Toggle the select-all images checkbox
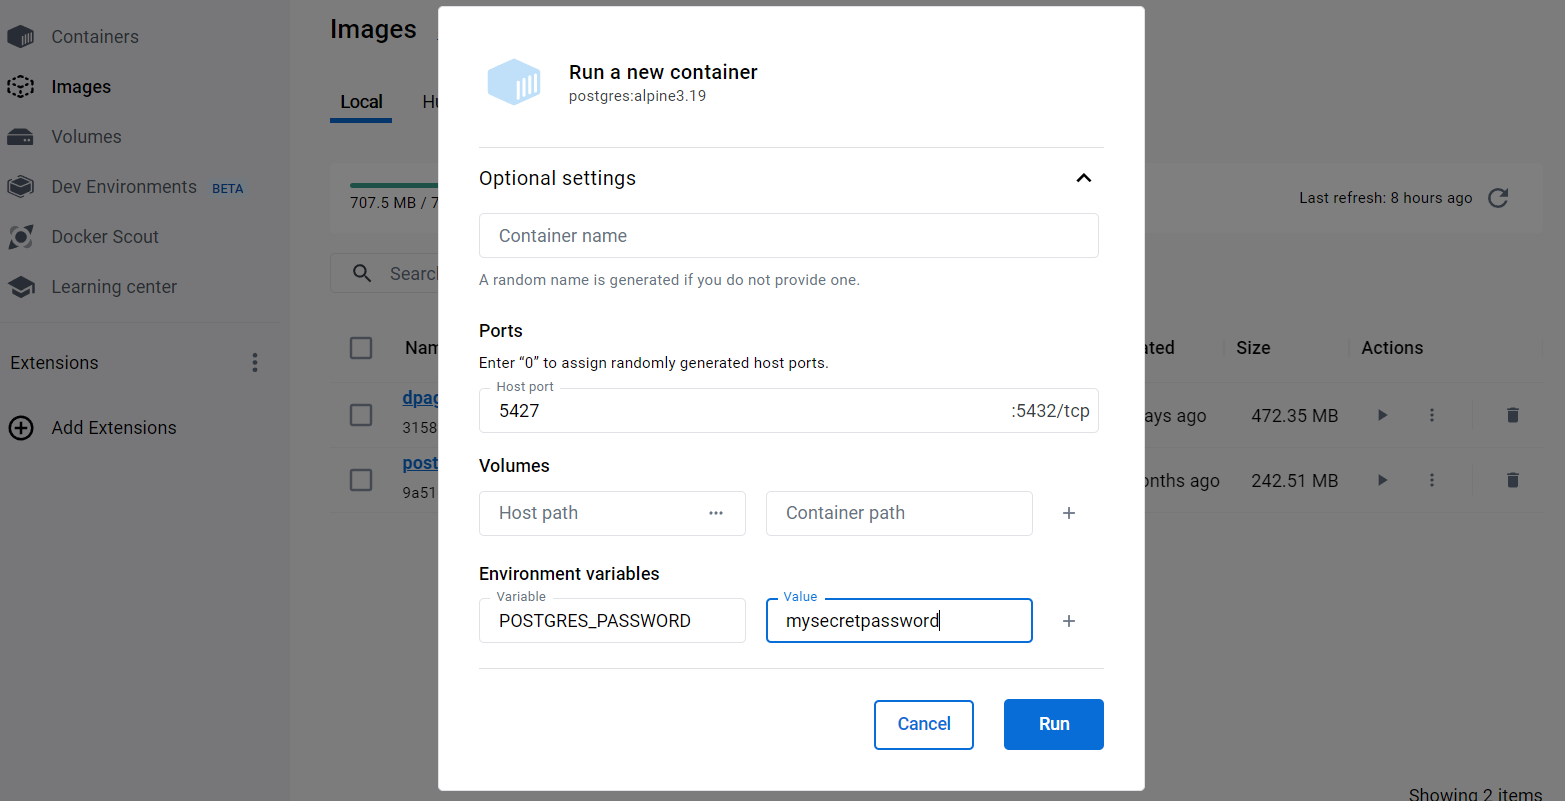This screenshot has height=801, width=1565. click(361, 348)
